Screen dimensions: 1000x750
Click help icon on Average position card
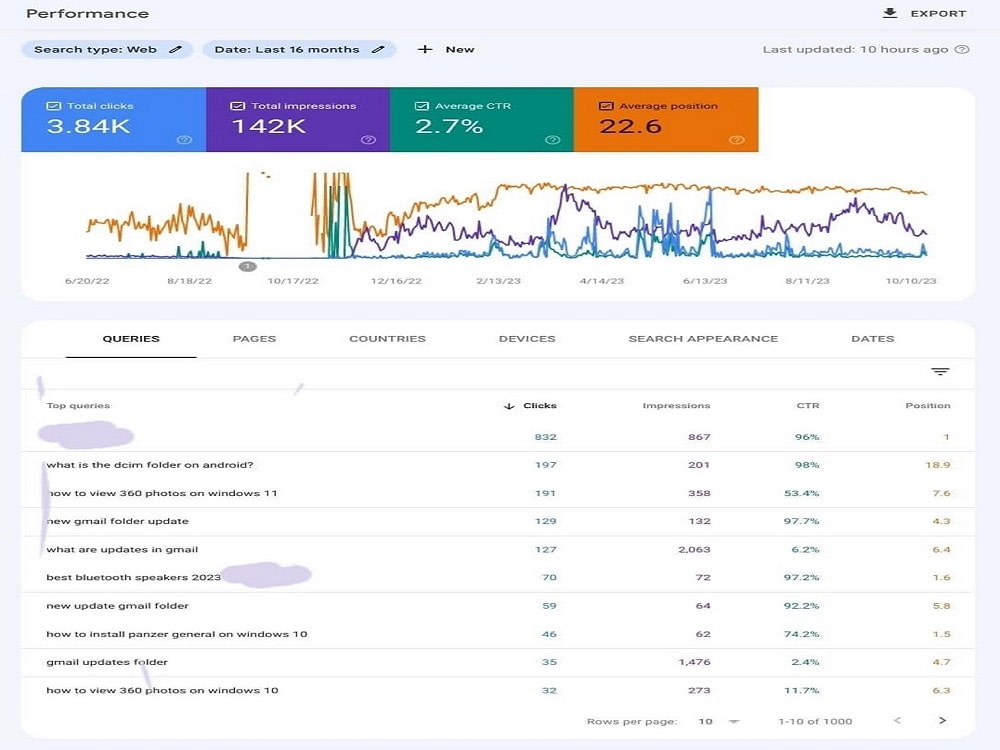(737, 140)
